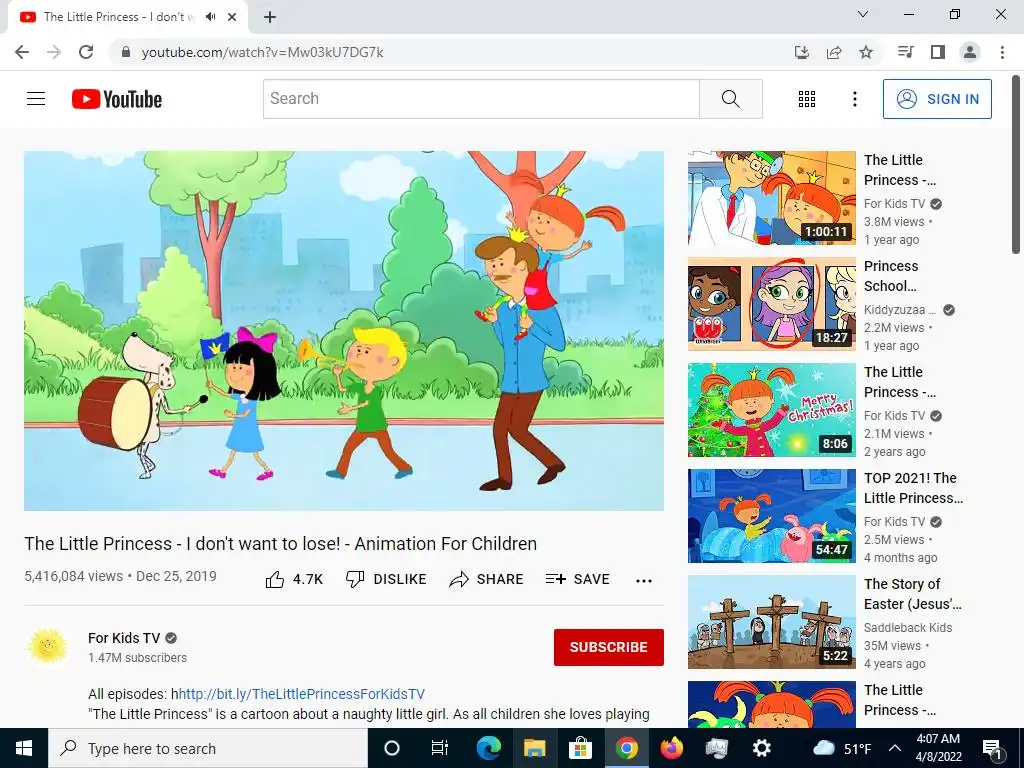1024x768 pixels.
Task: Install the YouTube app icon in address bar
Action: tap(802, 52)
